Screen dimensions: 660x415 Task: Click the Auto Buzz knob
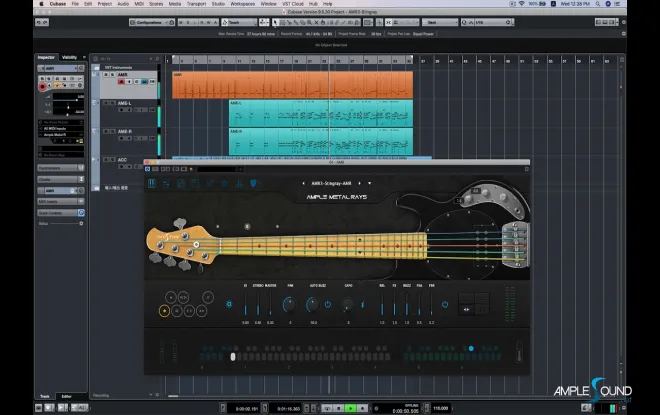(x=313, y=304)
